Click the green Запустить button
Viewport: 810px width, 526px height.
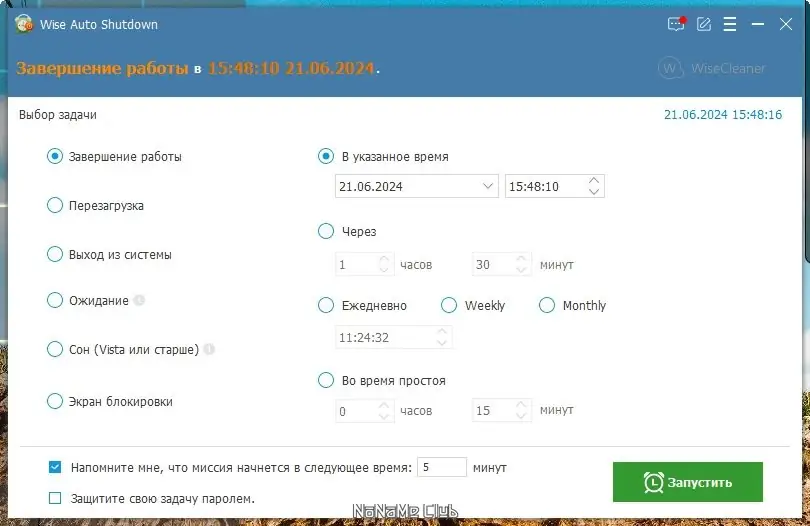coord(688,482)
